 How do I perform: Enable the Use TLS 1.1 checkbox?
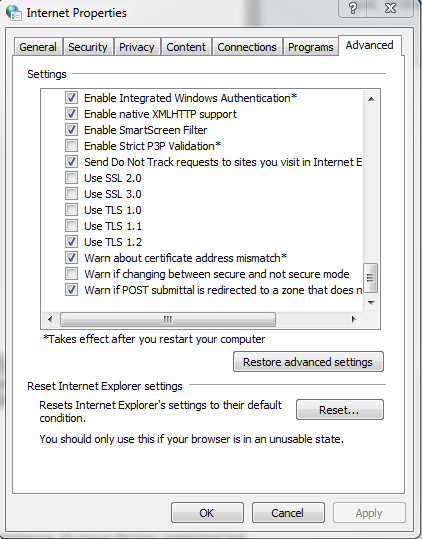tap(71, 226)
